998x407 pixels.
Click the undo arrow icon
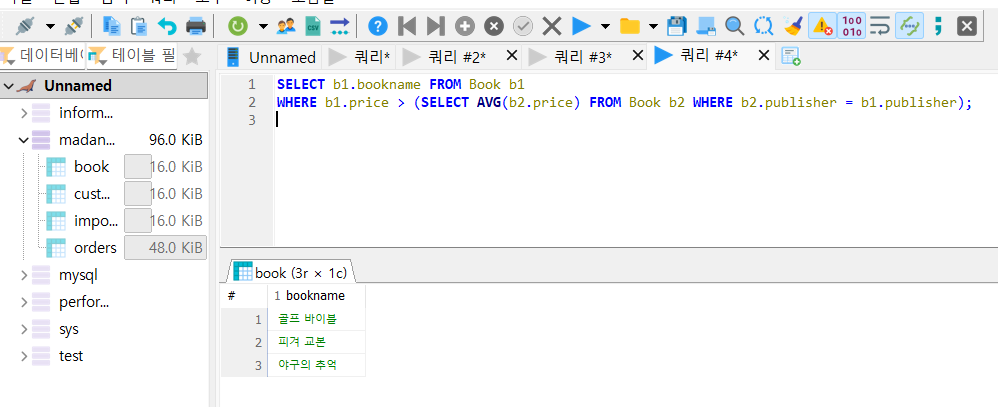167,26
